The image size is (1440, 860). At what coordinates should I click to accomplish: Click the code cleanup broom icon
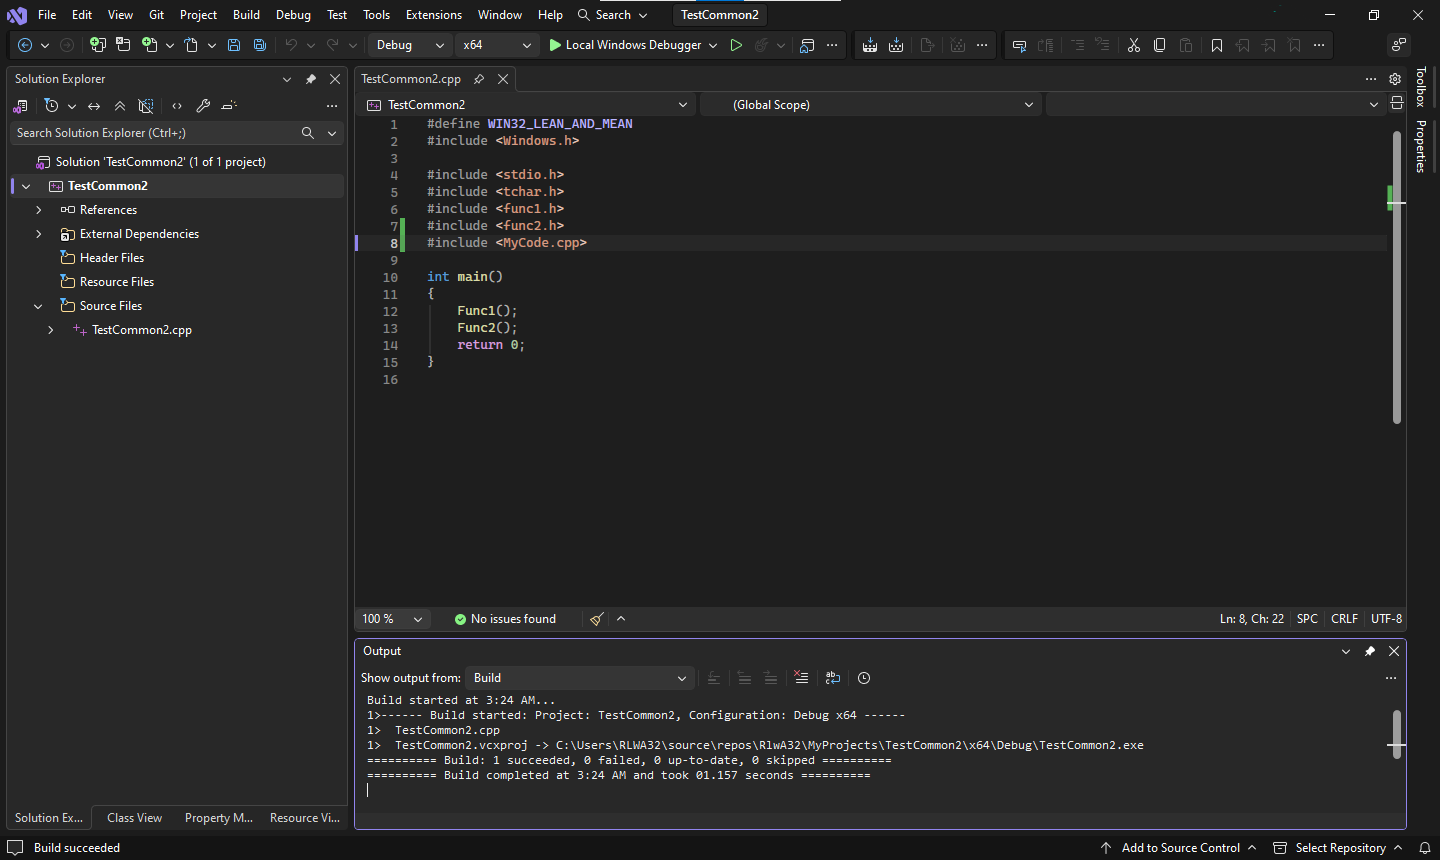597,619
